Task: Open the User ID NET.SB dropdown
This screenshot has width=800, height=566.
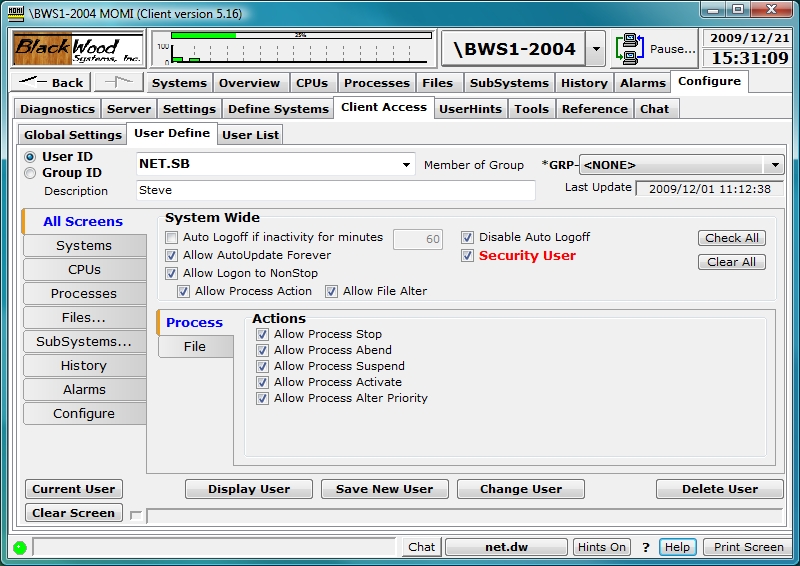Action: (406, 165)
